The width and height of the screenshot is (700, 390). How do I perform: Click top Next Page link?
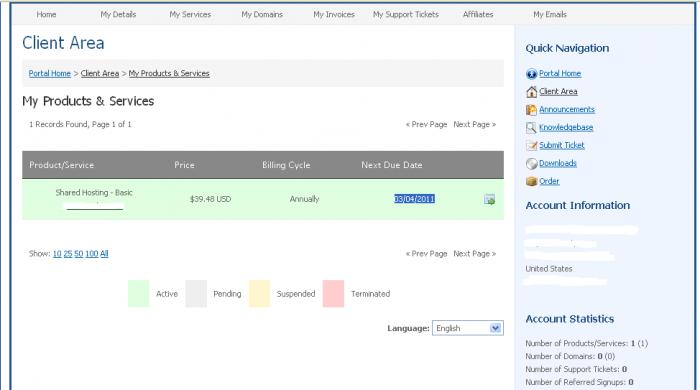click(x=475, y=124)
